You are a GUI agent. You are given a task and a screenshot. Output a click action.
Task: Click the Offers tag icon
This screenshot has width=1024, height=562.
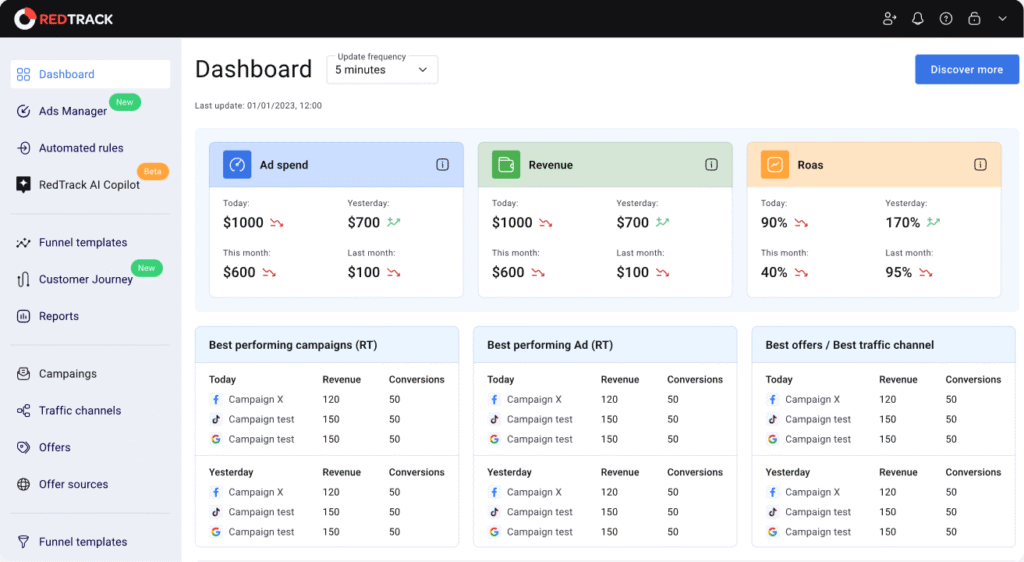coord(24,447)
